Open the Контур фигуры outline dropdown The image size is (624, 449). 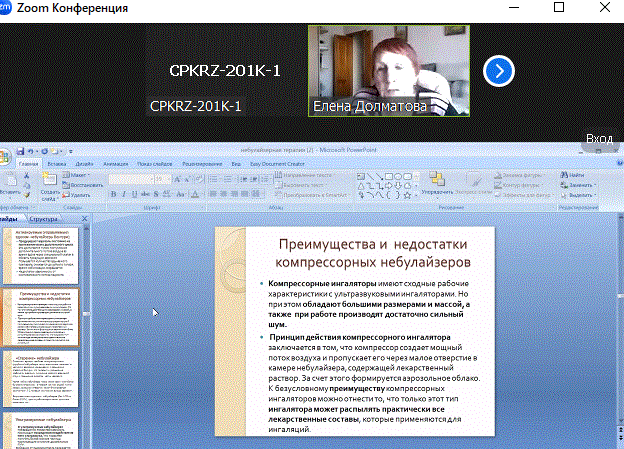[519, 185]
